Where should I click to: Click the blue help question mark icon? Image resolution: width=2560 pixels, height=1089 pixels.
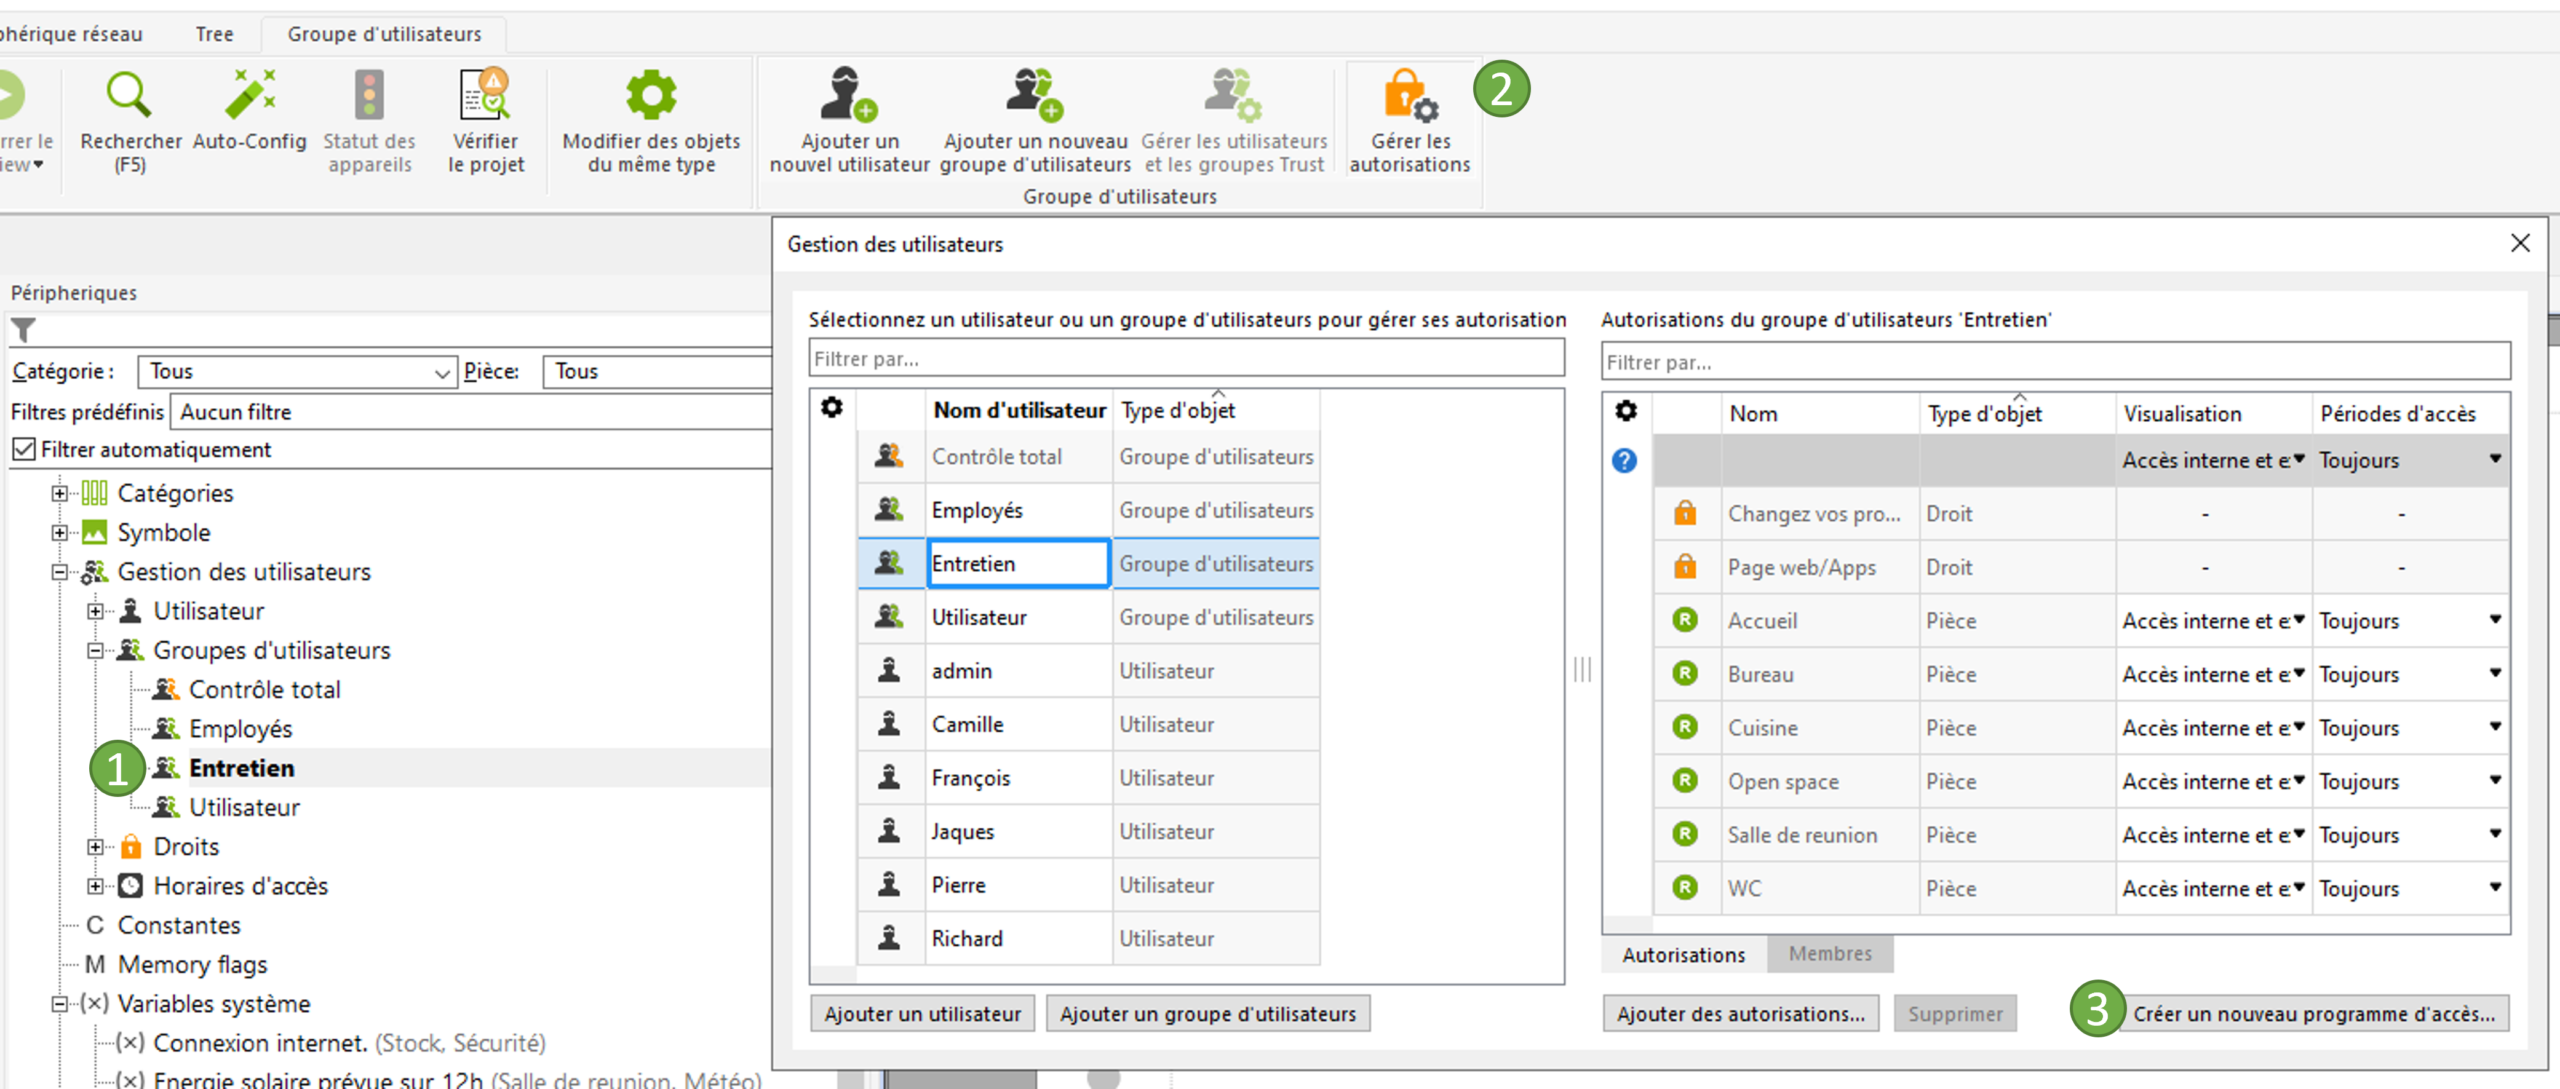(x=1624, y=461)
